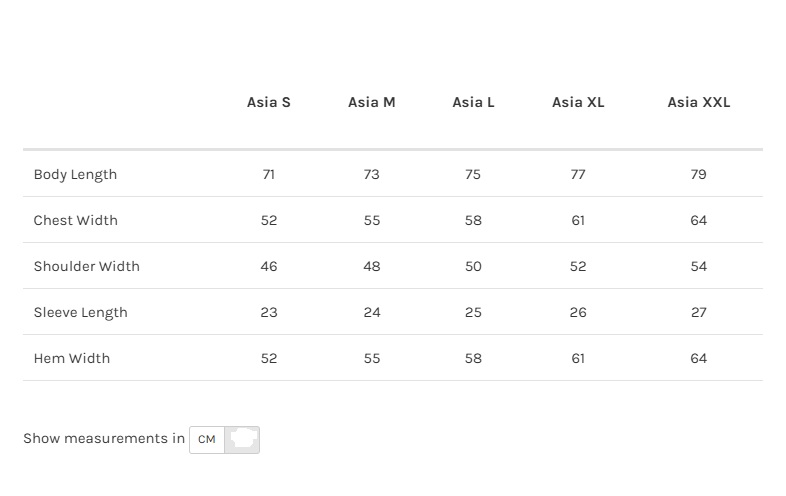The height and width of the screenshot is (496, 786).
Task: Click the Body Length row label
Action: (x=75, y=174)
